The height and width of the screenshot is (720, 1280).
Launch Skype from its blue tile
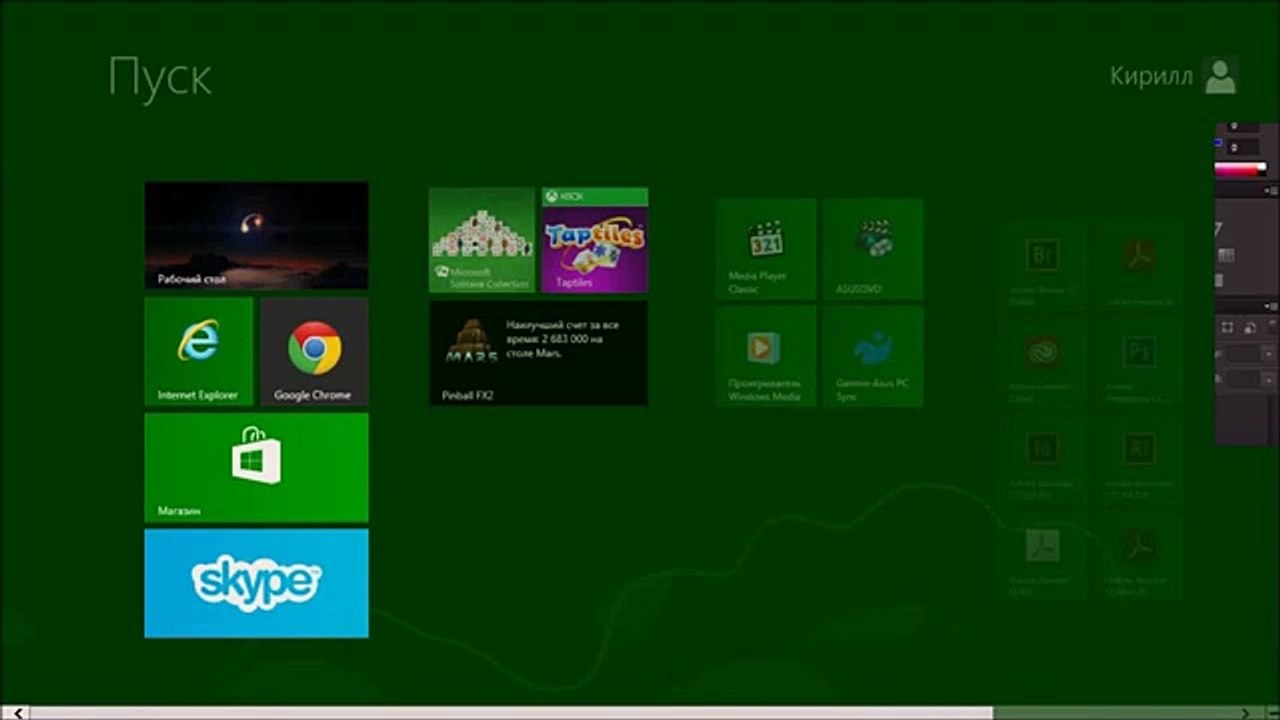point(256,583)
